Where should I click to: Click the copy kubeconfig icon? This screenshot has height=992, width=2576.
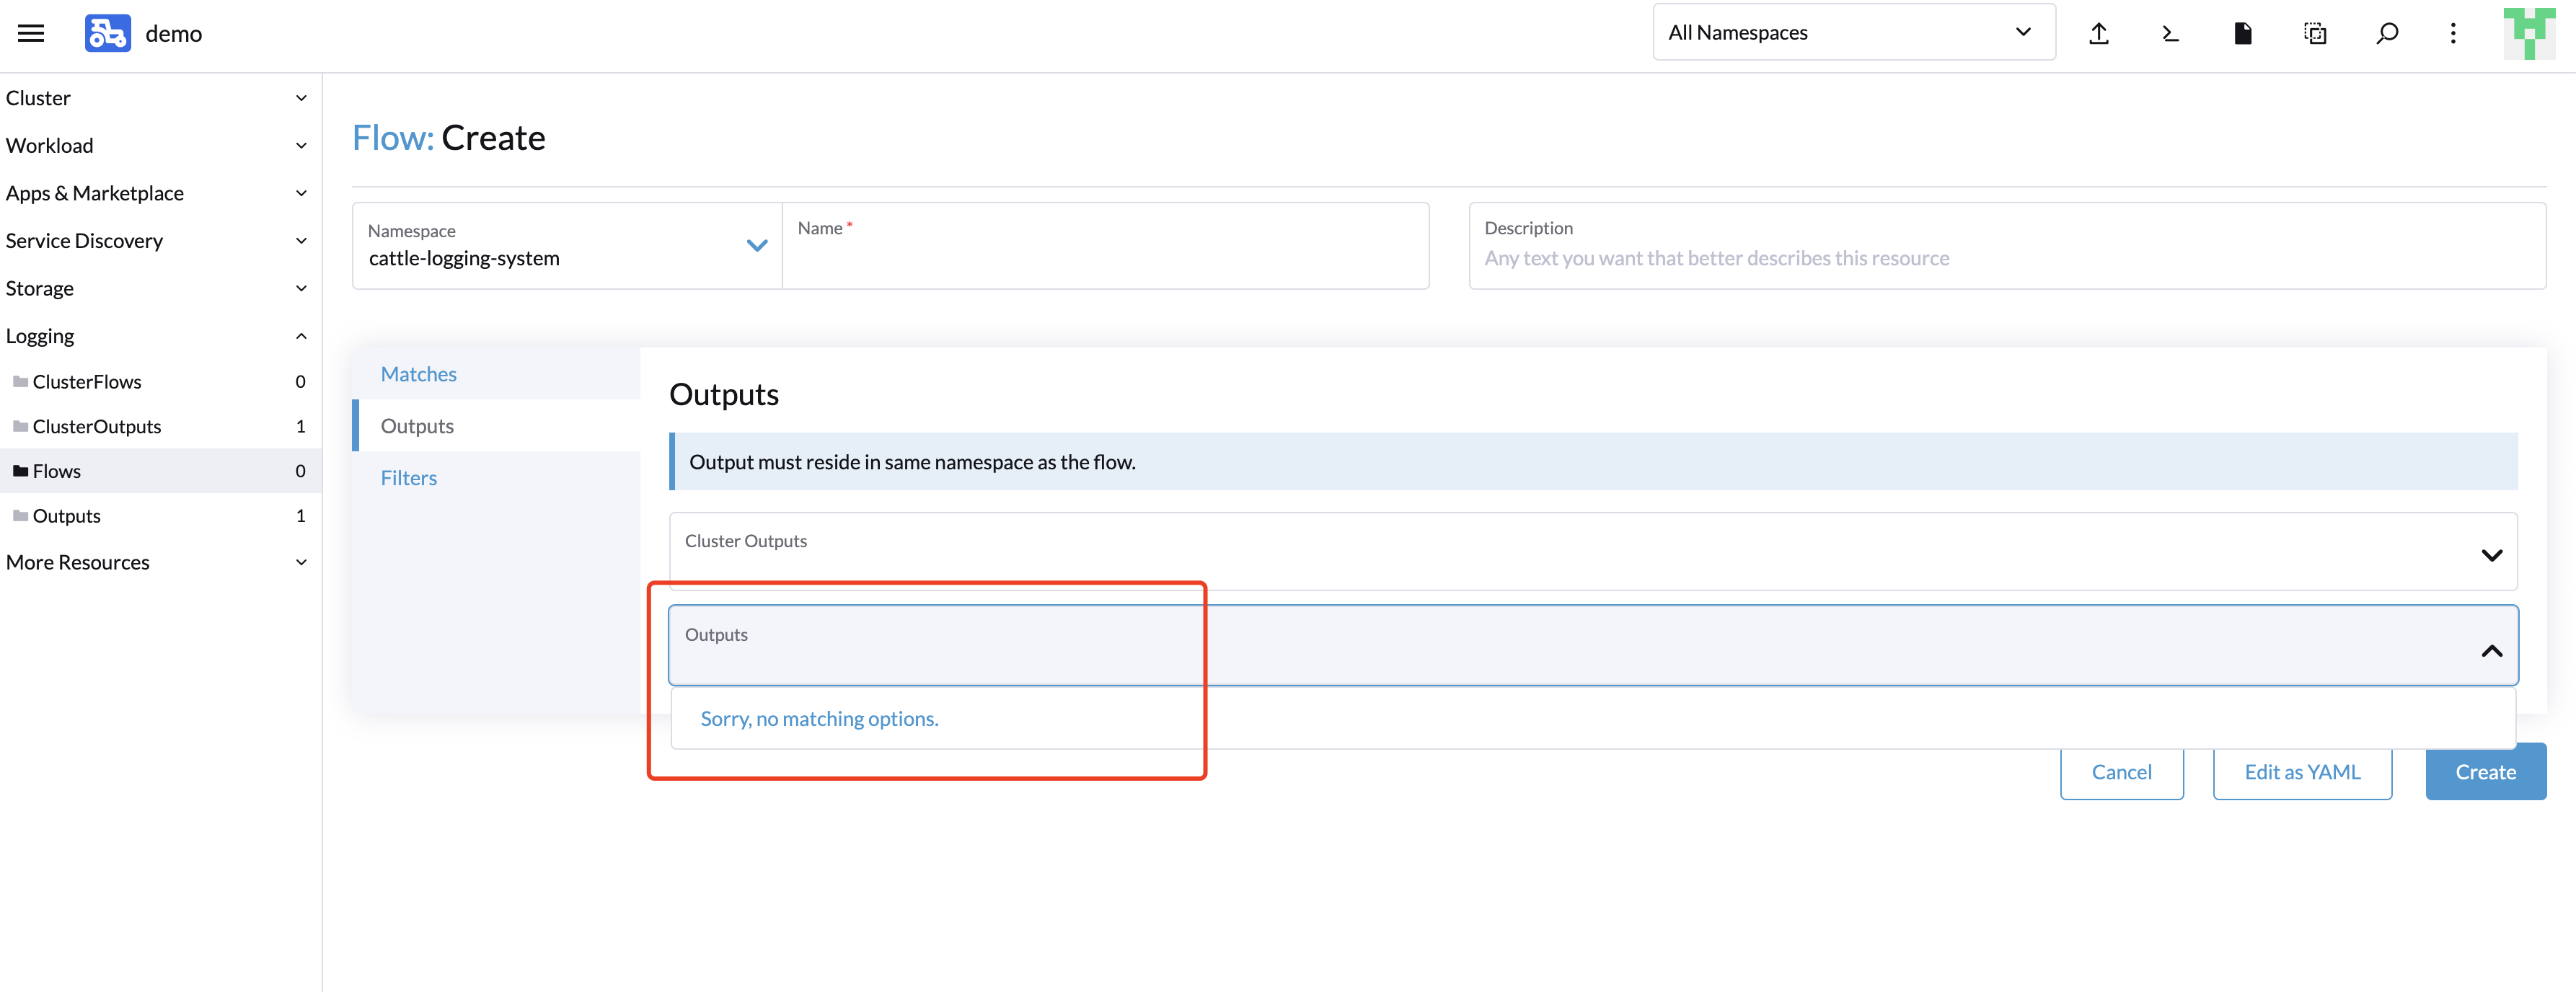coord(2315,33)
